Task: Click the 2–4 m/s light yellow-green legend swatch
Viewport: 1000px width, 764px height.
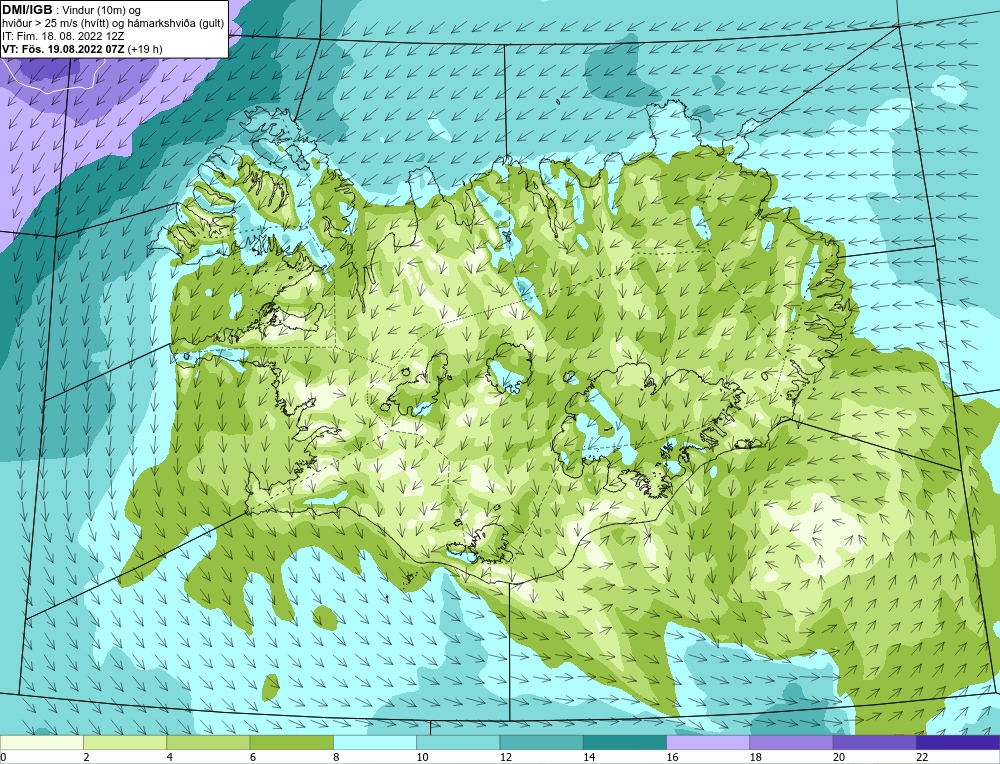Action: (125, 743)
